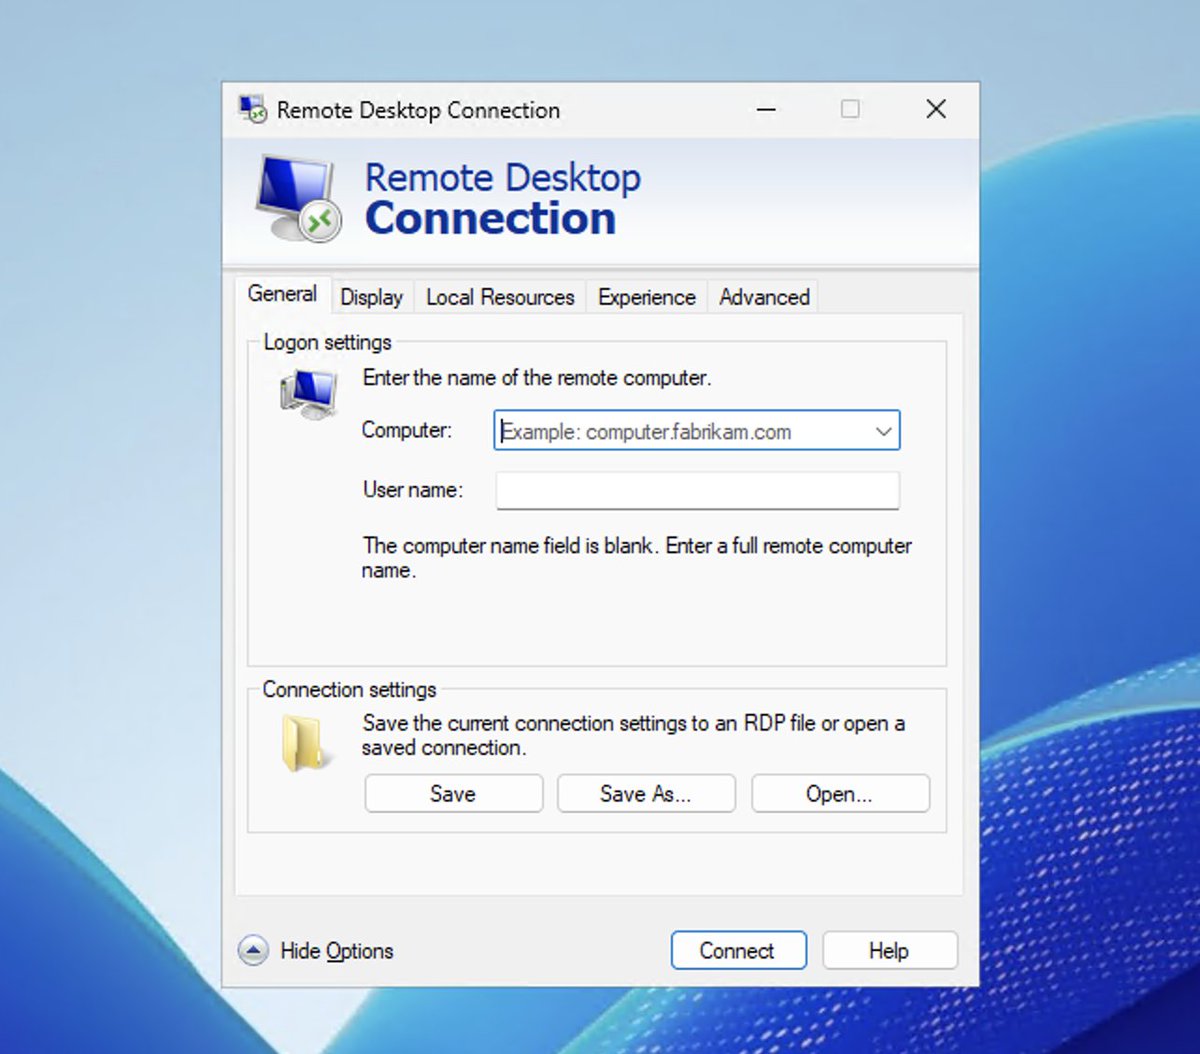Click the 'Connection settings' group label

(x=349, y=690)
